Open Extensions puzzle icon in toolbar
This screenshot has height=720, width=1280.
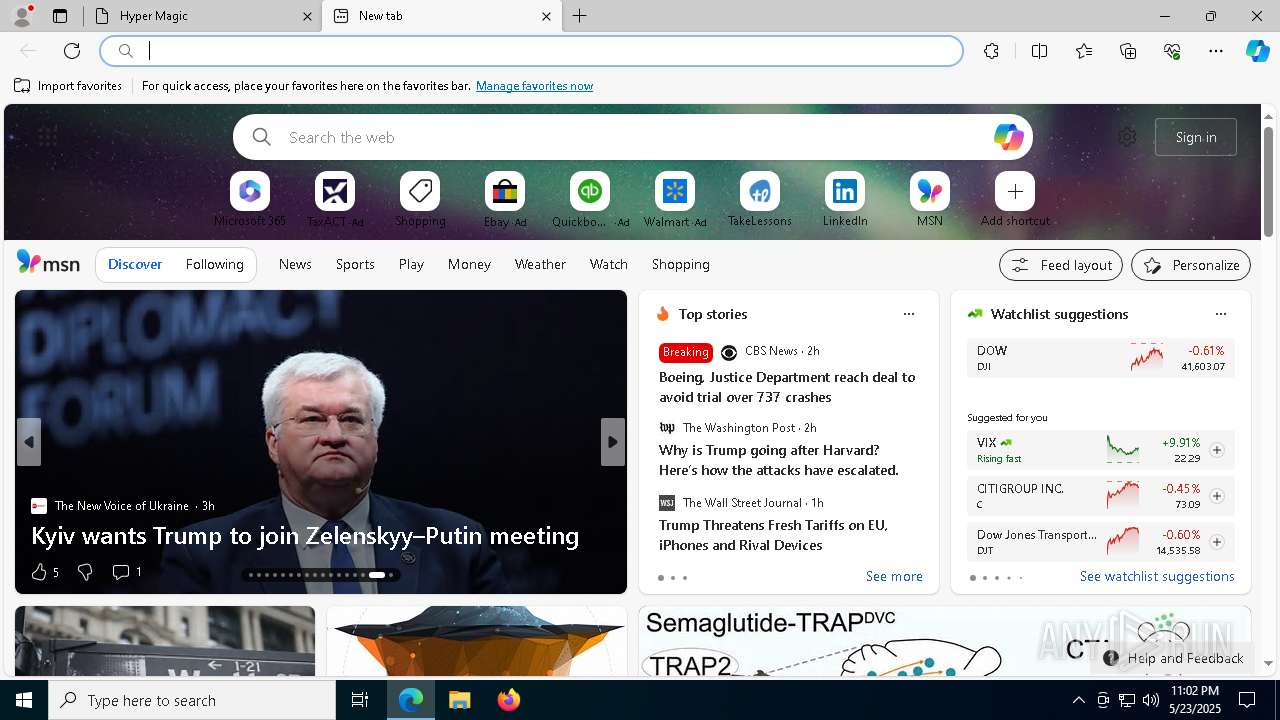[991, 51]
